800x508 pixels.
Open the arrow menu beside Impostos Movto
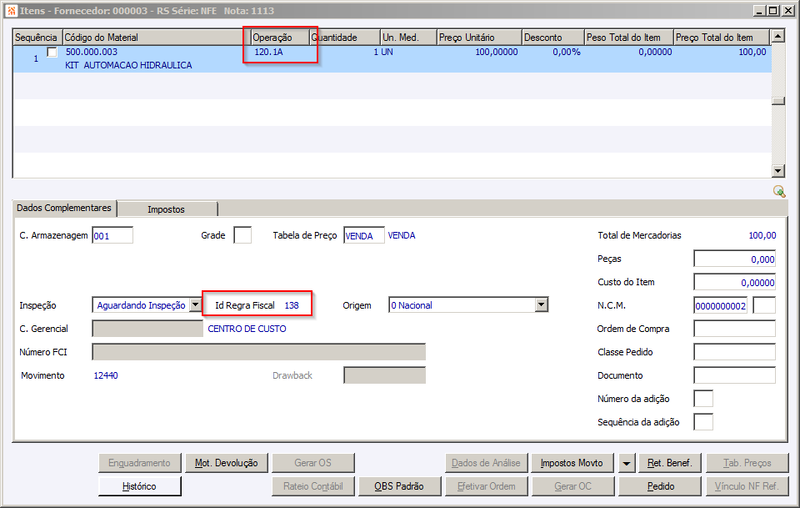(x=626, y=463)
